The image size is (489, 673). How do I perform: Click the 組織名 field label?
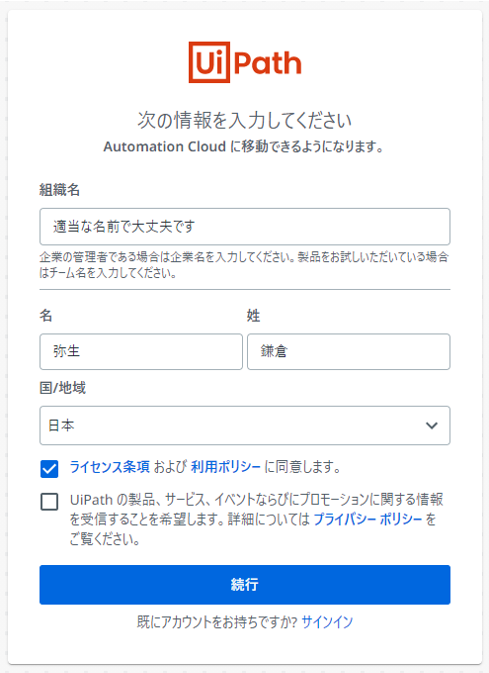59,189
